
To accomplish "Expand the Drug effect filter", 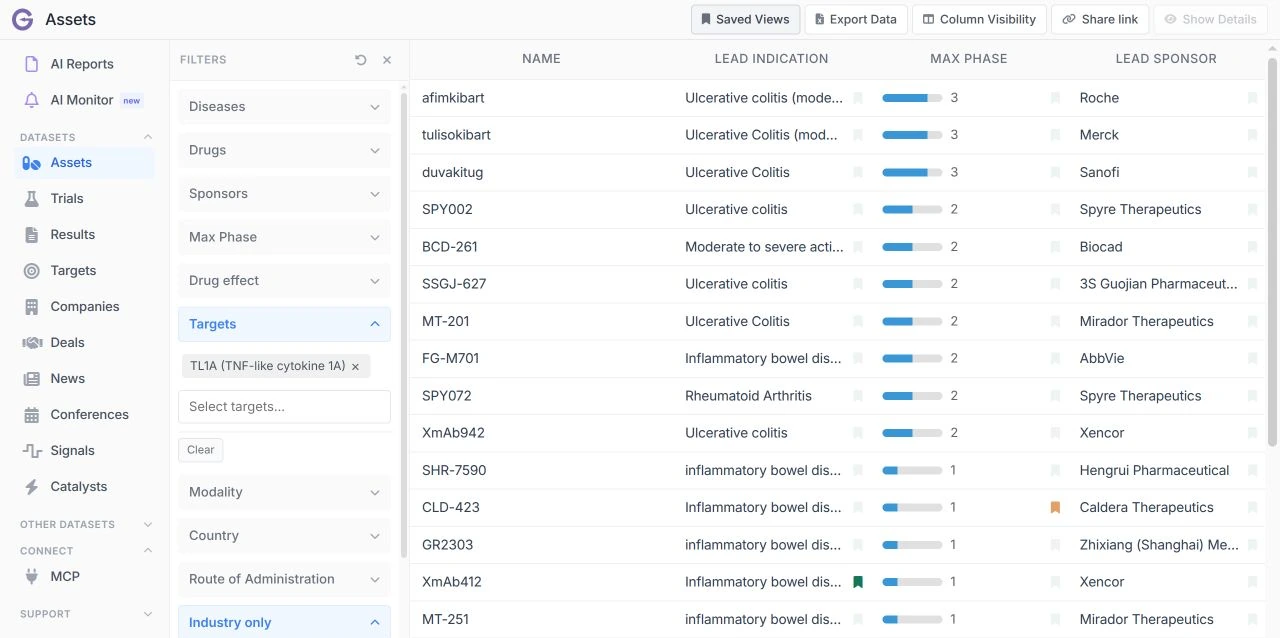I will pos(284,281).
